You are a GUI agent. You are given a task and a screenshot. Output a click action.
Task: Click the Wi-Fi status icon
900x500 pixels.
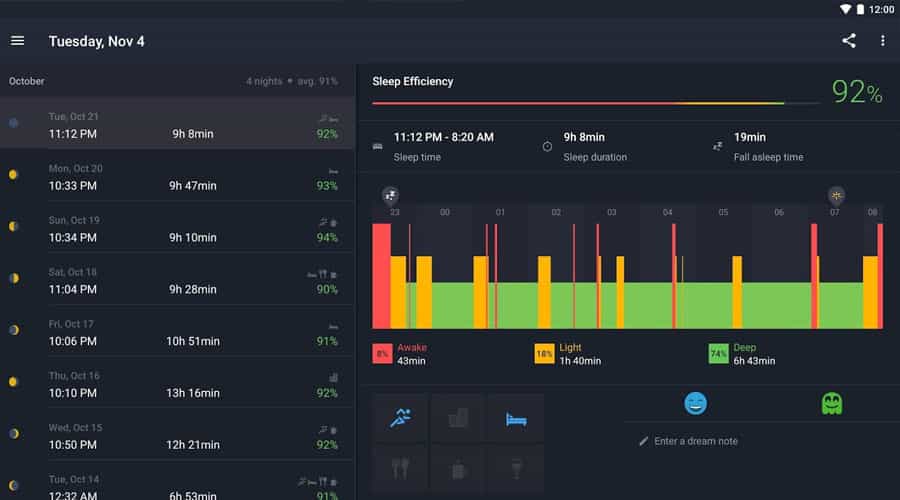(845, 9)
